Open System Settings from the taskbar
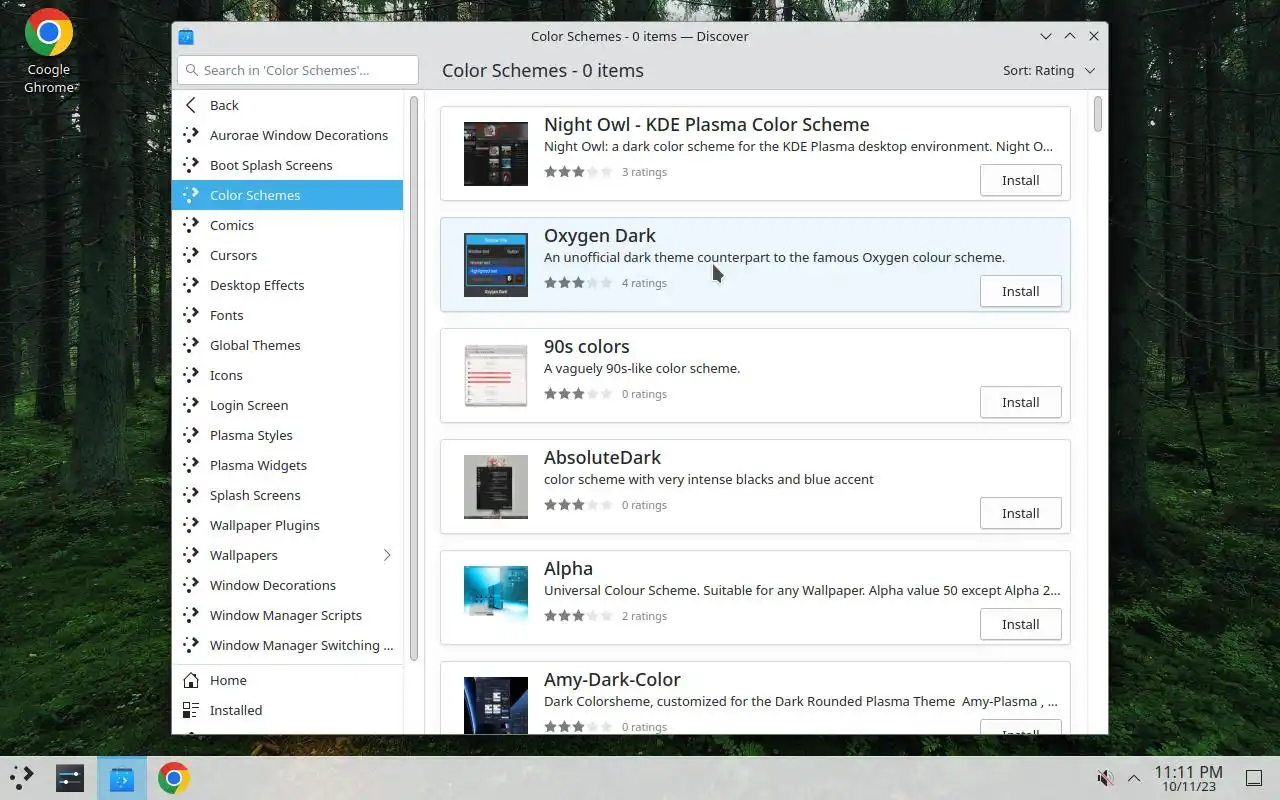 [69, 777]
